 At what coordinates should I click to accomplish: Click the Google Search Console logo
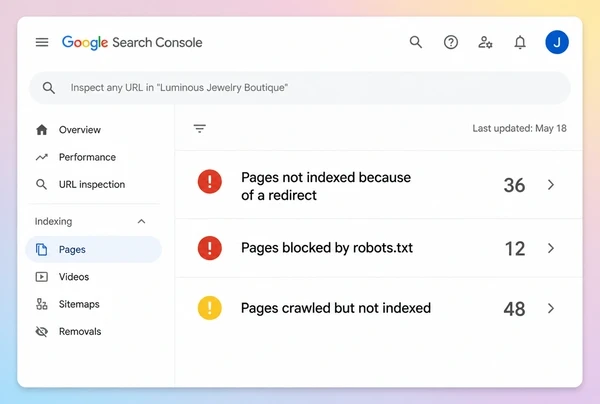pos(132,42)
